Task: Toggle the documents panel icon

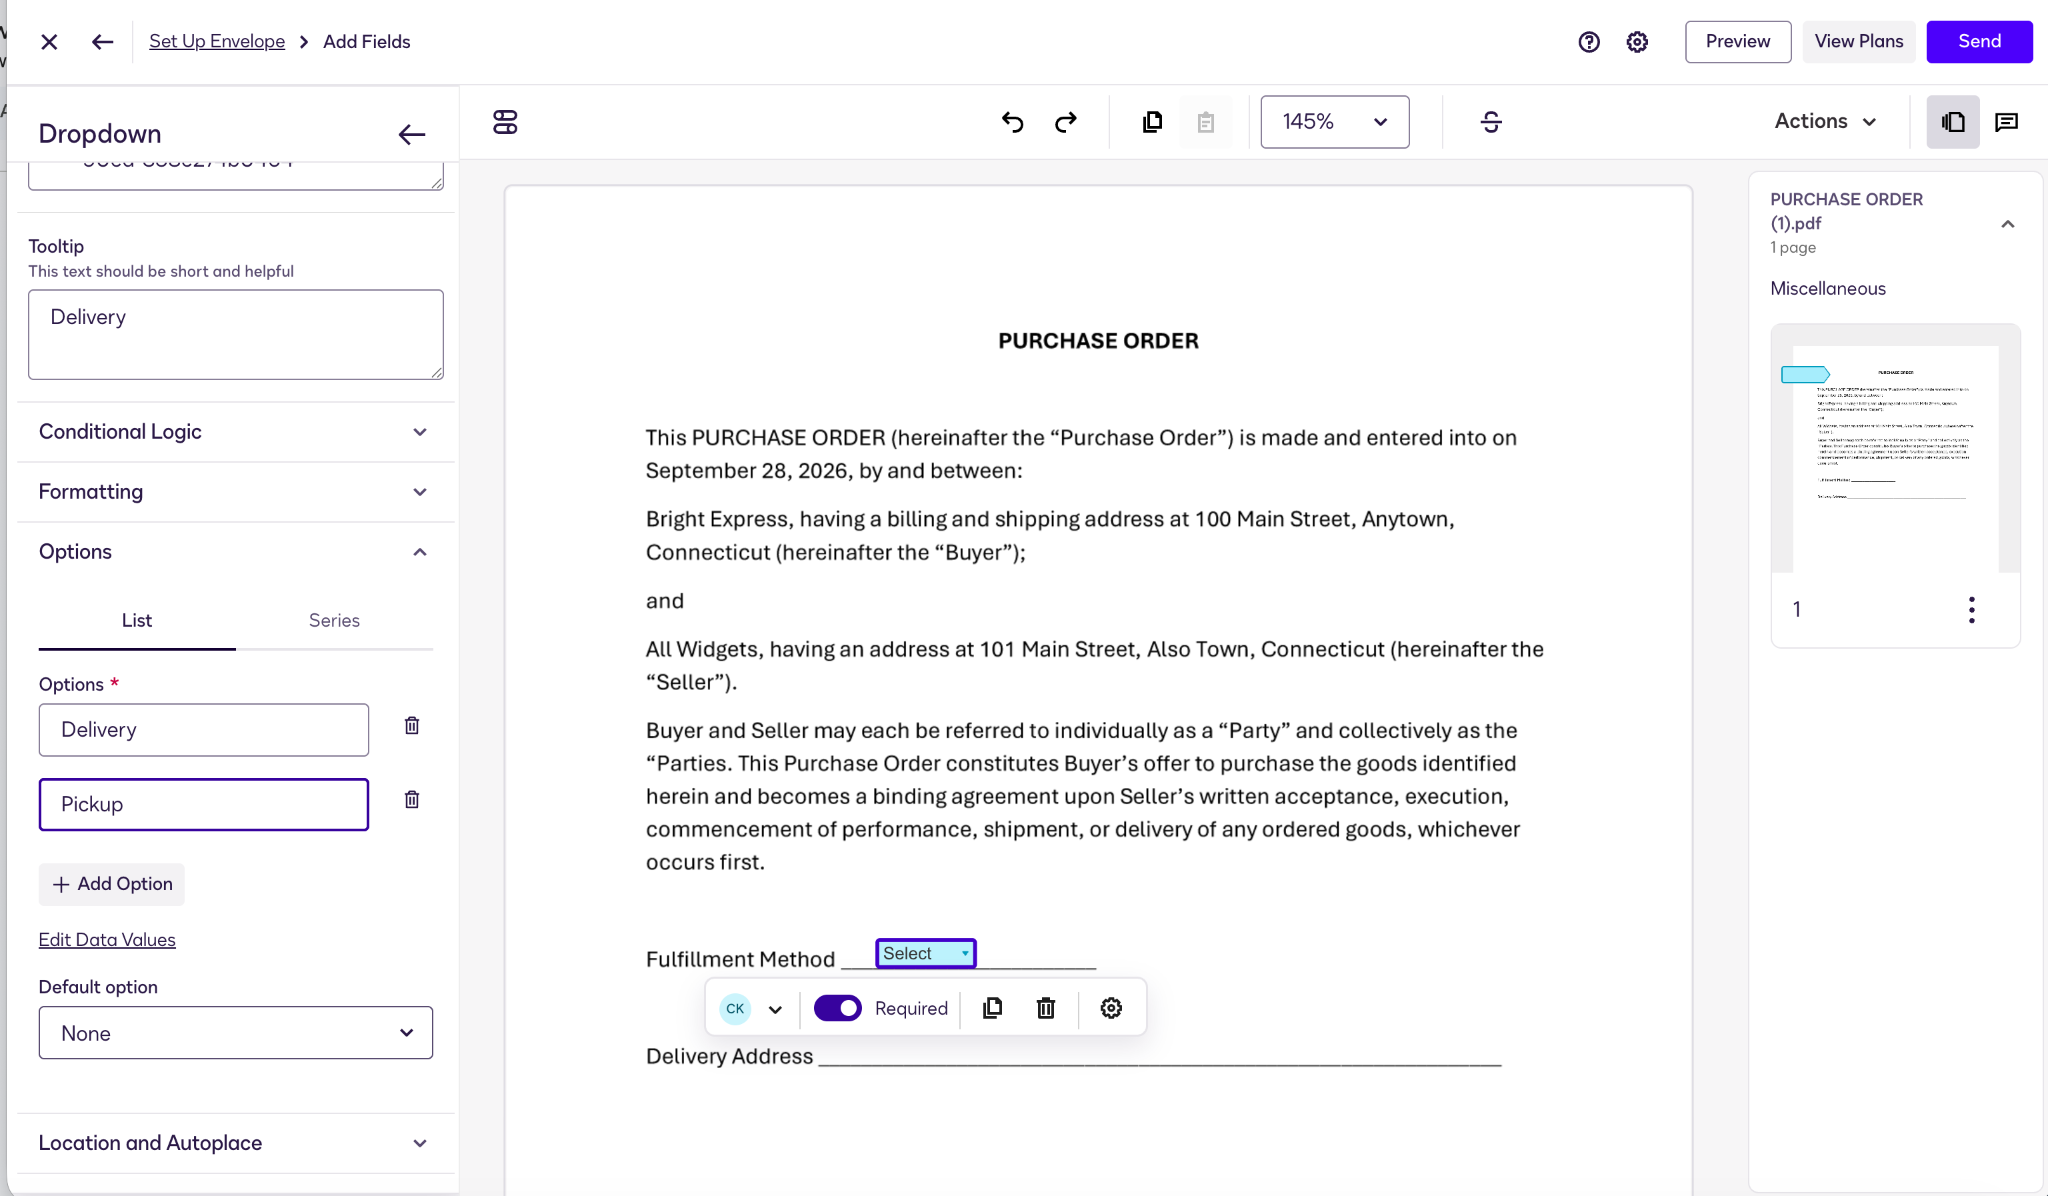Action: pos(1953,122)
